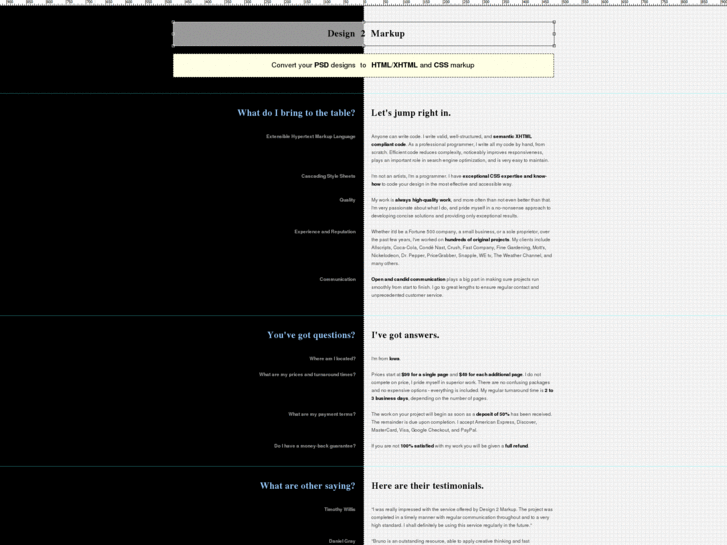Grab top-right corner handle of title selection box
This screenshot has width=727, height=545.
click(554, 22)
